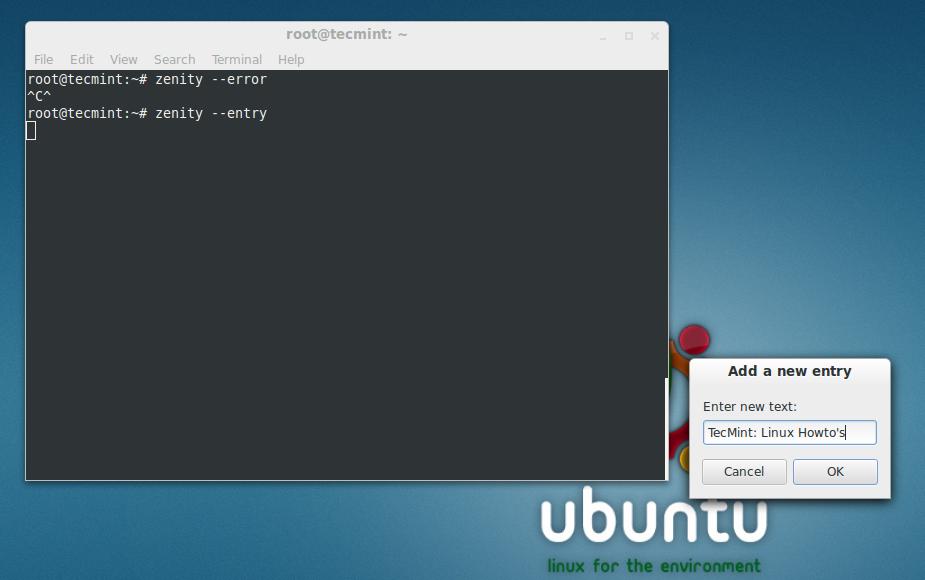Image resolution: width=925 pixels, height=580 pixels.
Task: Click the terminal block cursor
Action: point(31,131)
